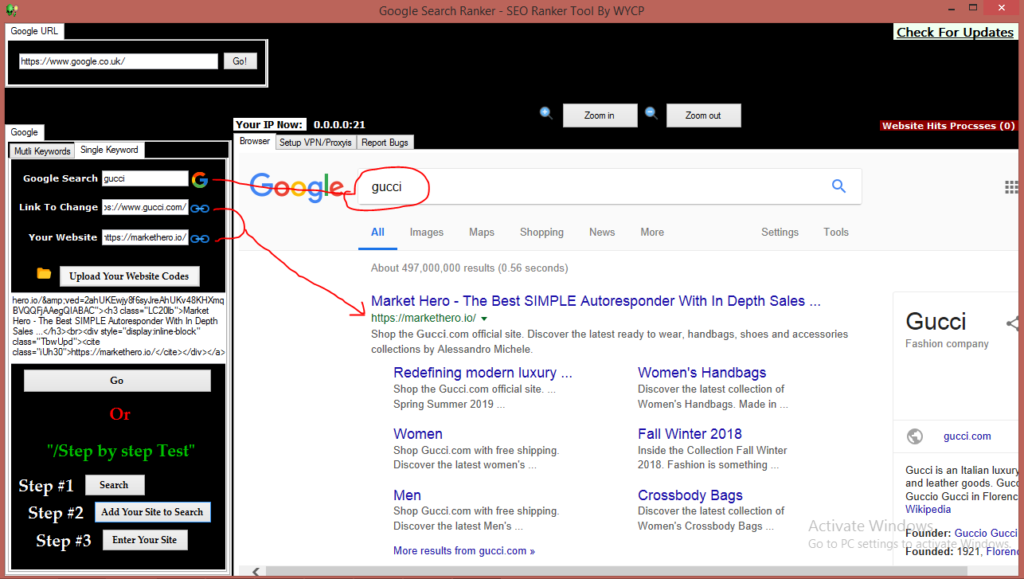Click the chain link icon beside Your Website

(200, 238)
